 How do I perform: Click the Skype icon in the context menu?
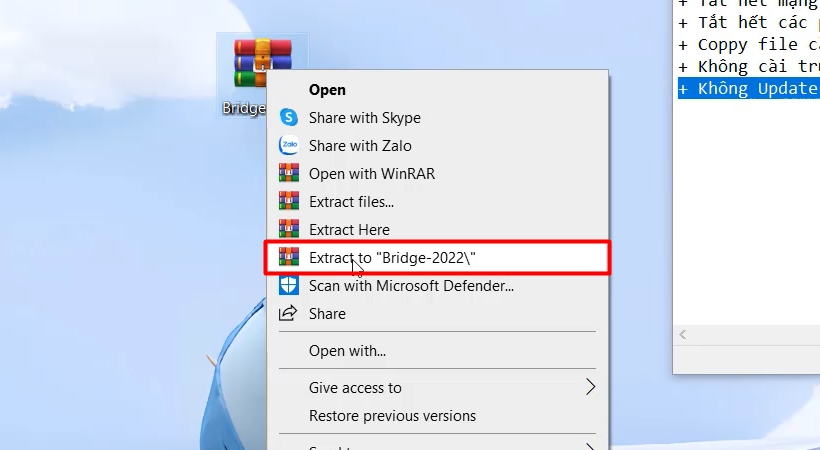[x=289, y=117]
